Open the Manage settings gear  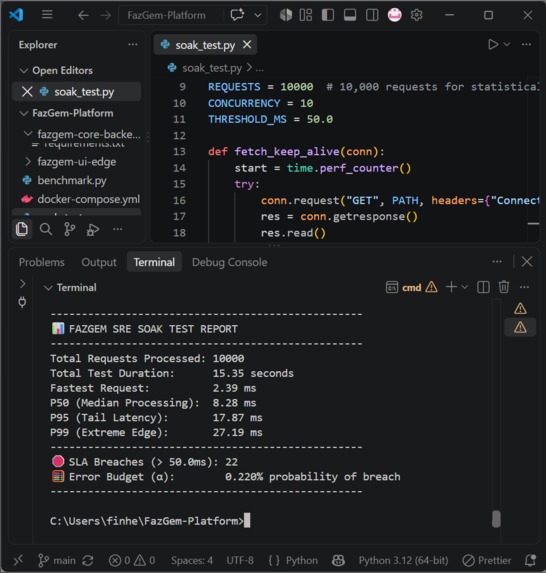[416, 15]
